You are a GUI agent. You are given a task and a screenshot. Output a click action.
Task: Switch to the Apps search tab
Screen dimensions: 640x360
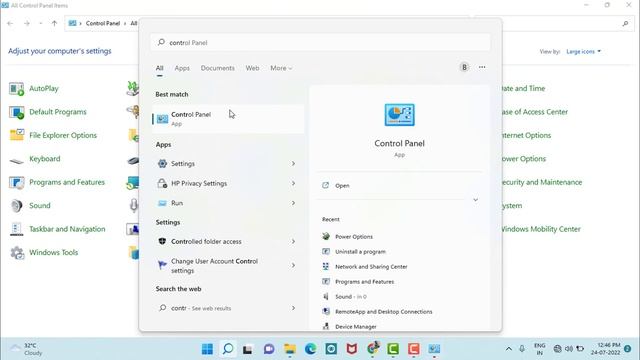click(x=182, y=68)
